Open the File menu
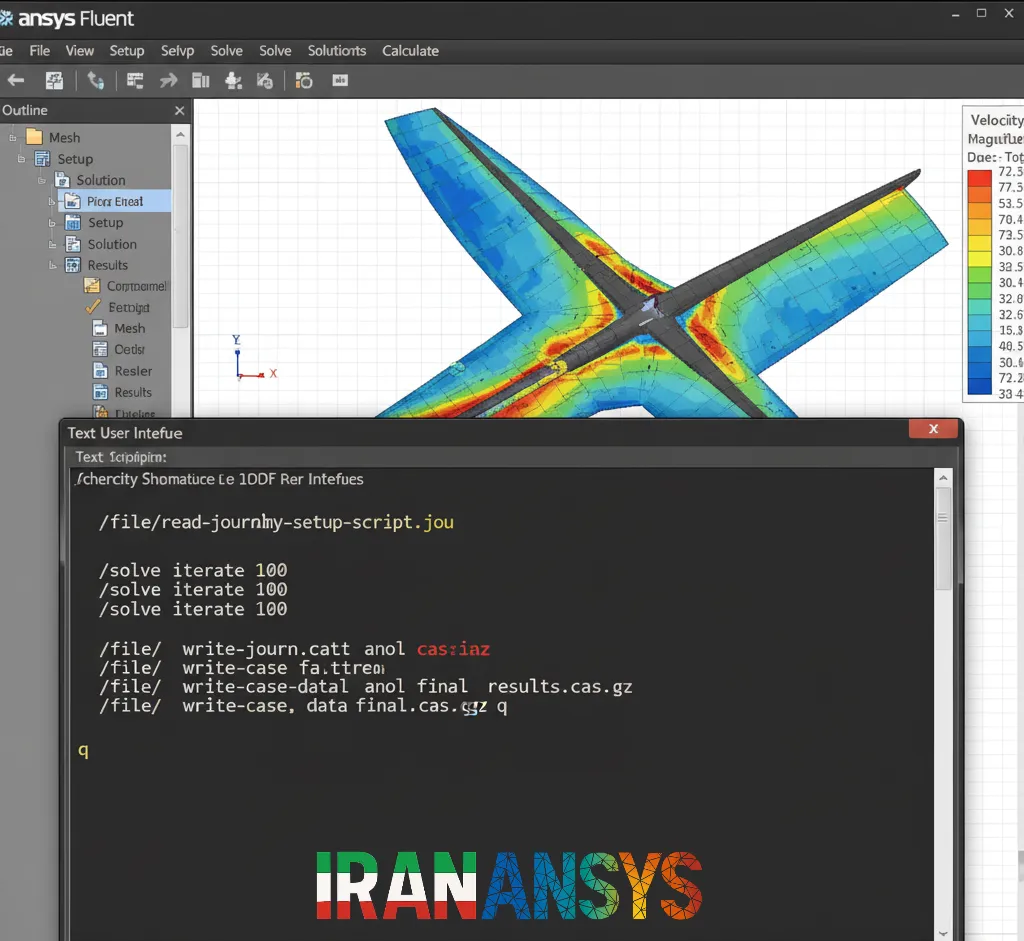The width and height of the screenshot is (1024, 941). [40, 51]
